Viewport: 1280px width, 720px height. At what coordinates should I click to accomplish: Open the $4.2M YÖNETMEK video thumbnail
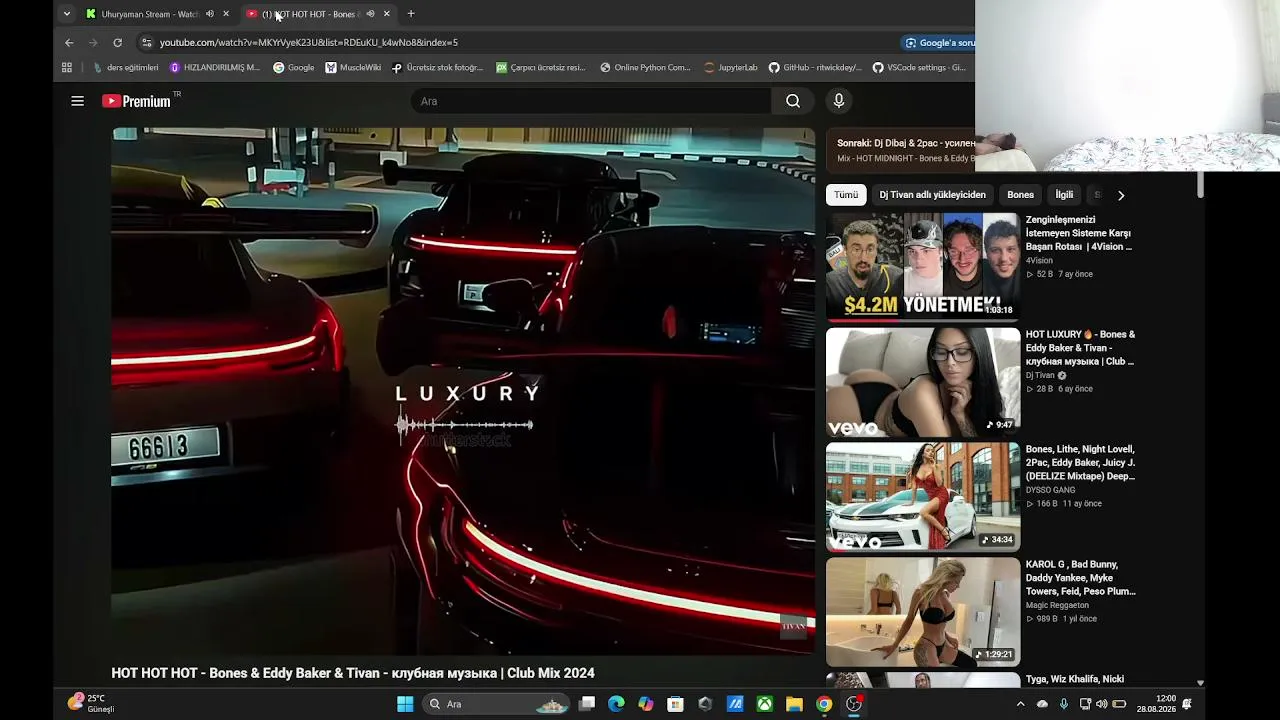923,267
